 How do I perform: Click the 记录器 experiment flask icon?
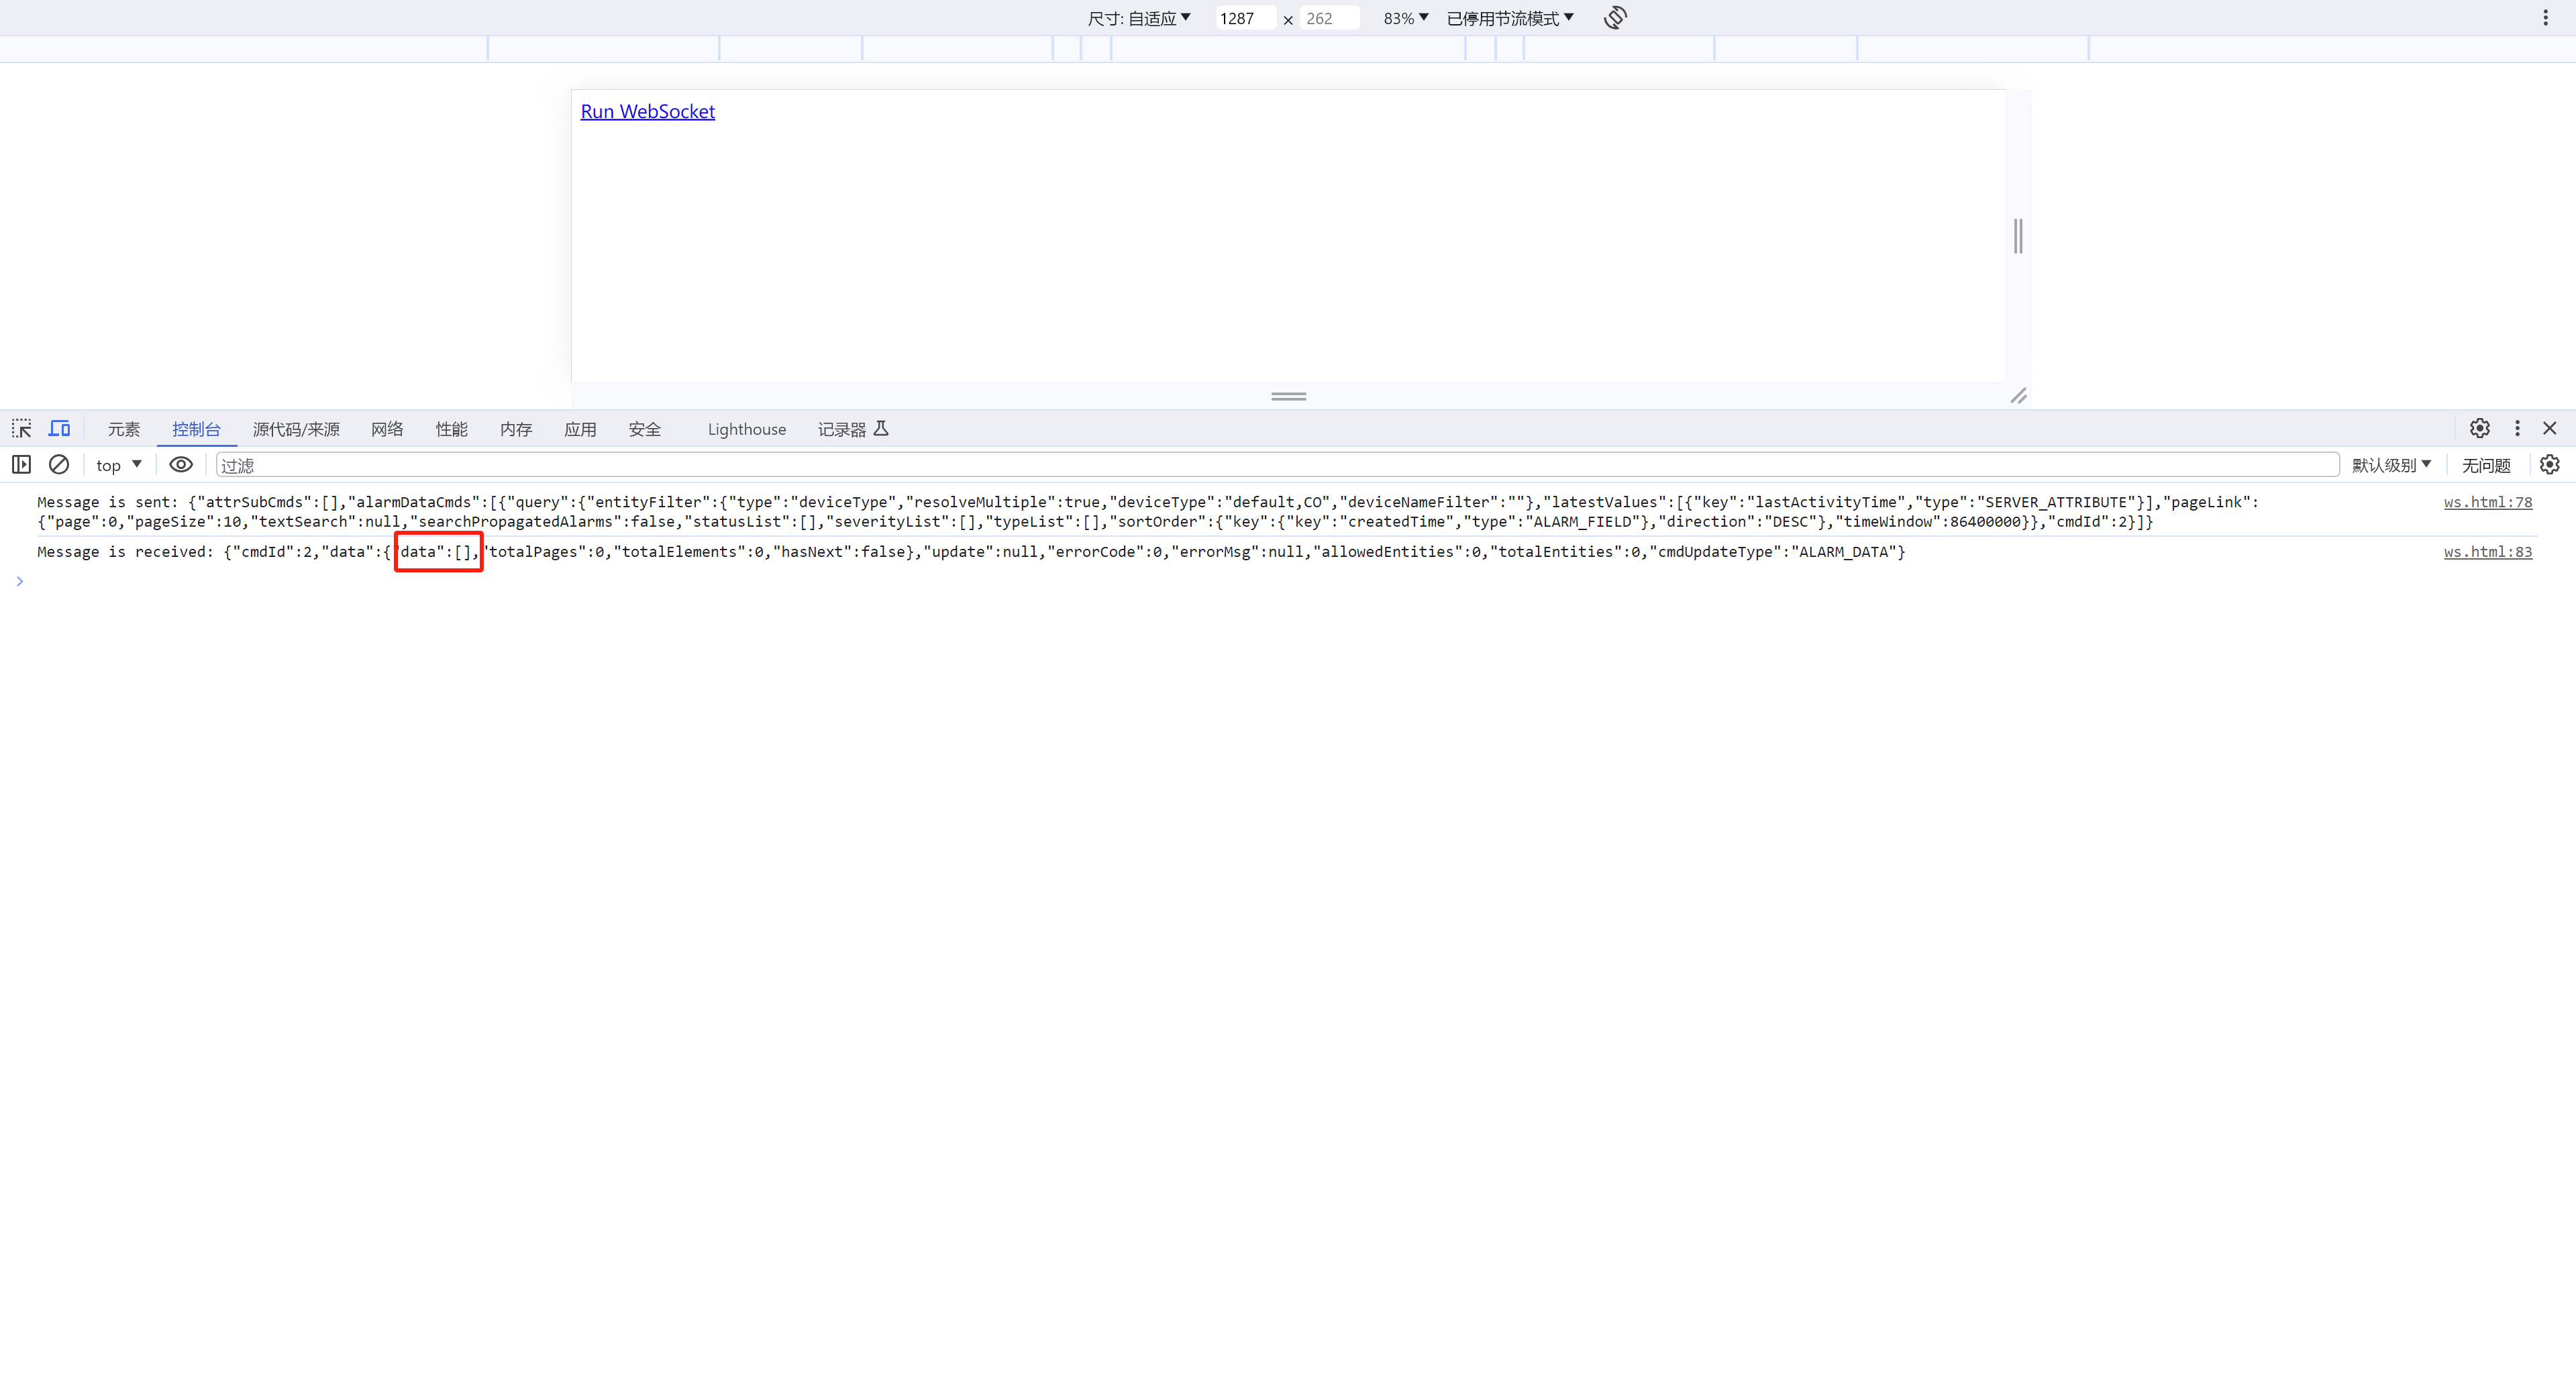pyautogui.click(x=880, y=428)
